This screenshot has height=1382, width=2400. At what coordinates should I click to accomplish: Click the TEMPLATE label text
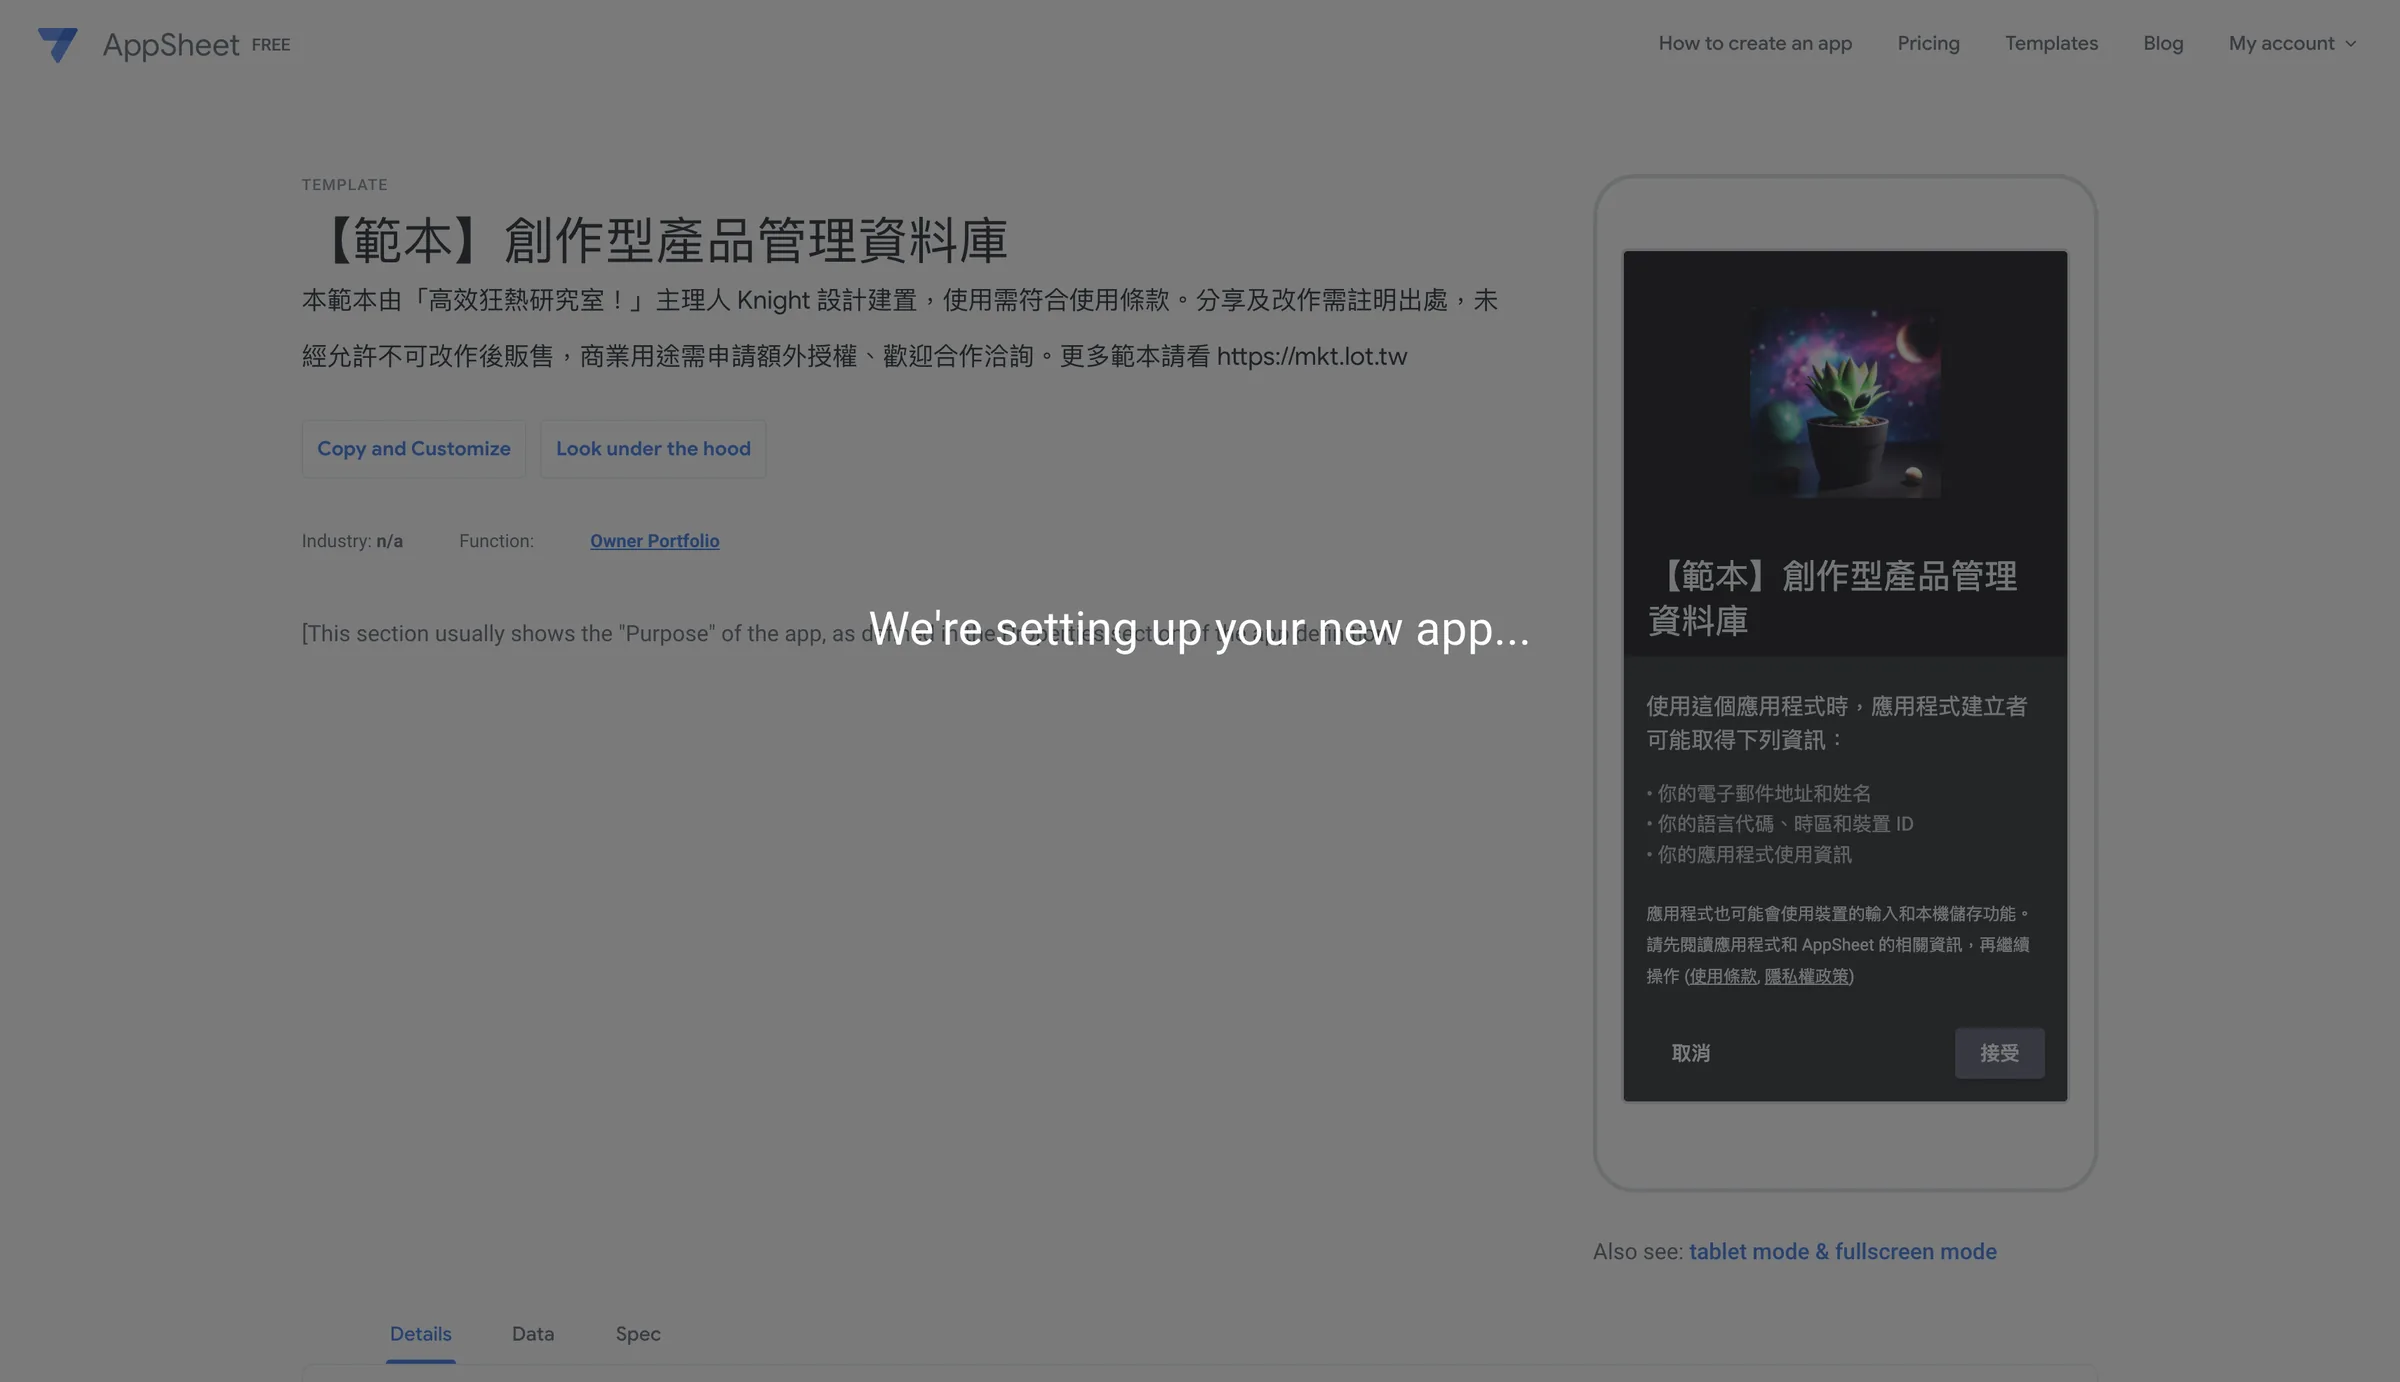[345, 185]
